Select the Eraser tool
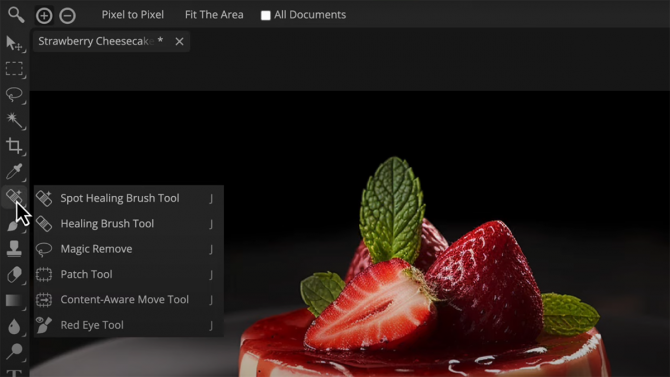The image size is (670, 377). (15, 274)
